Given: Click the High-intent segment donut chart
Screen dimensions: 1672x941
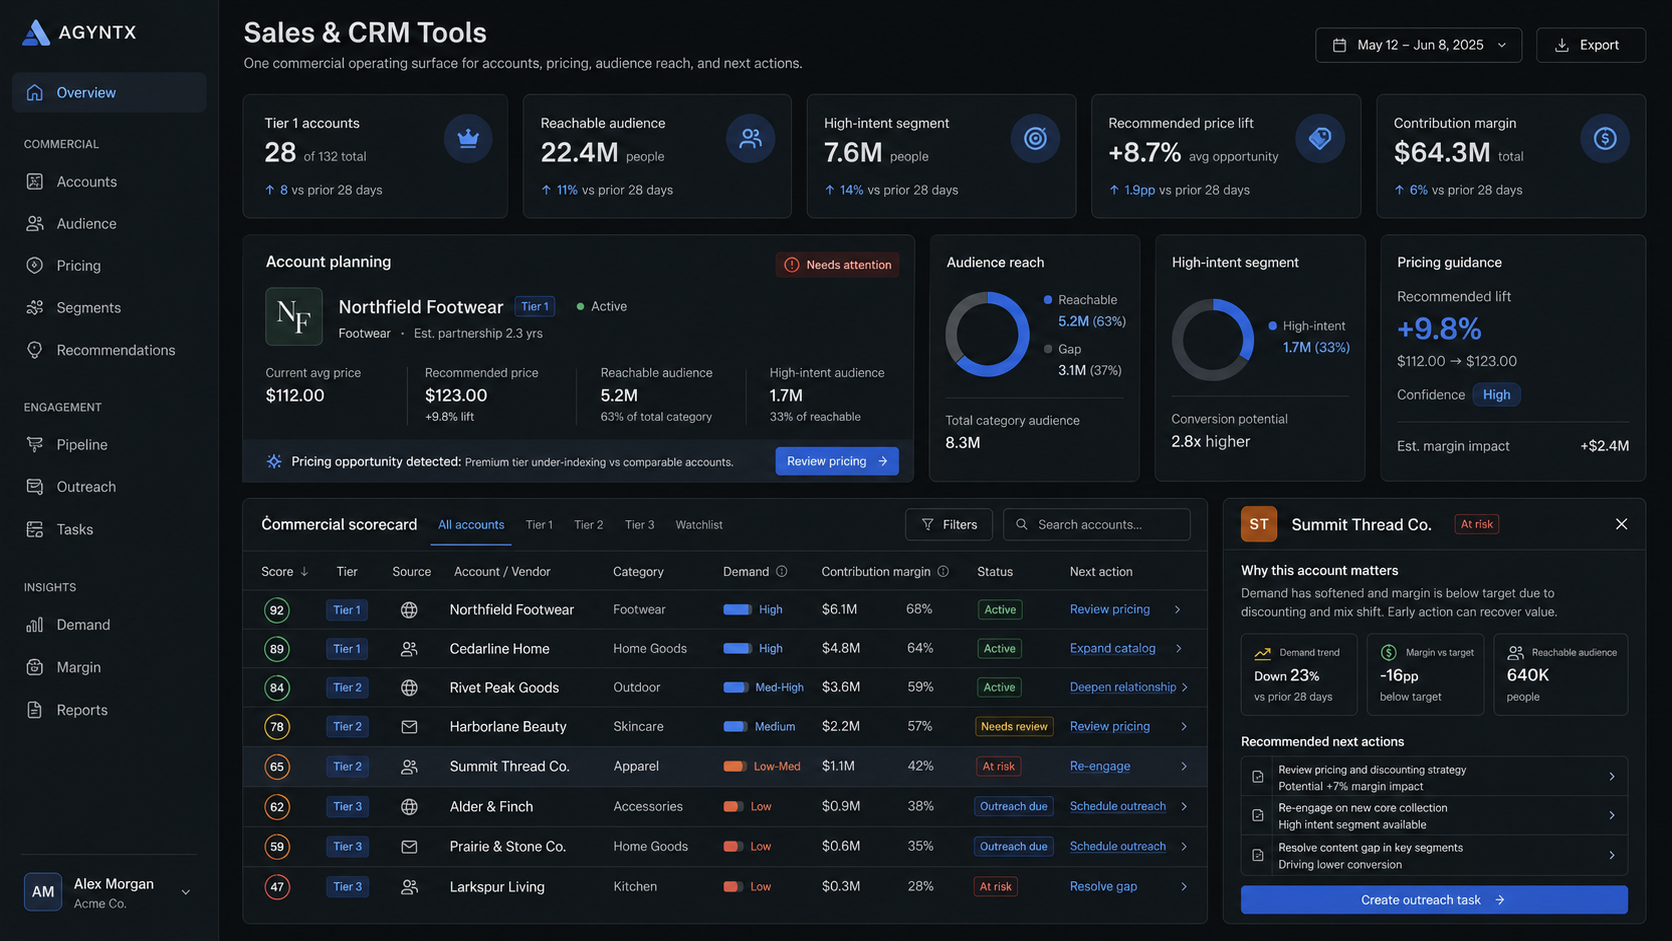Looking at the screenshot, I should (x=1213, y=339).
